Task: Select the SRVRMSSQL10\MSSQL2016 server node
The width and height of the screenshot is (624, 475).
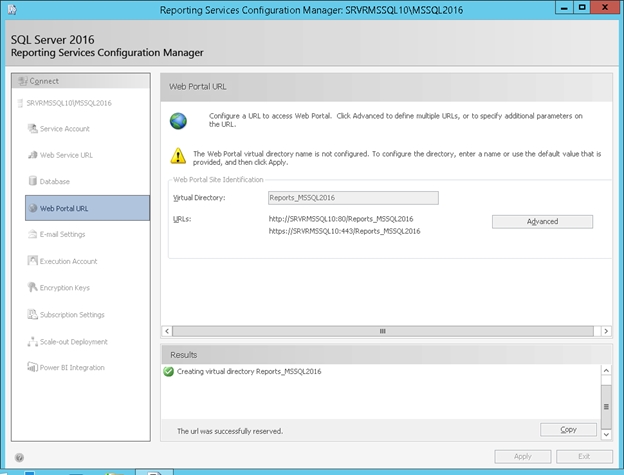Action: click(x=68, y=103)
